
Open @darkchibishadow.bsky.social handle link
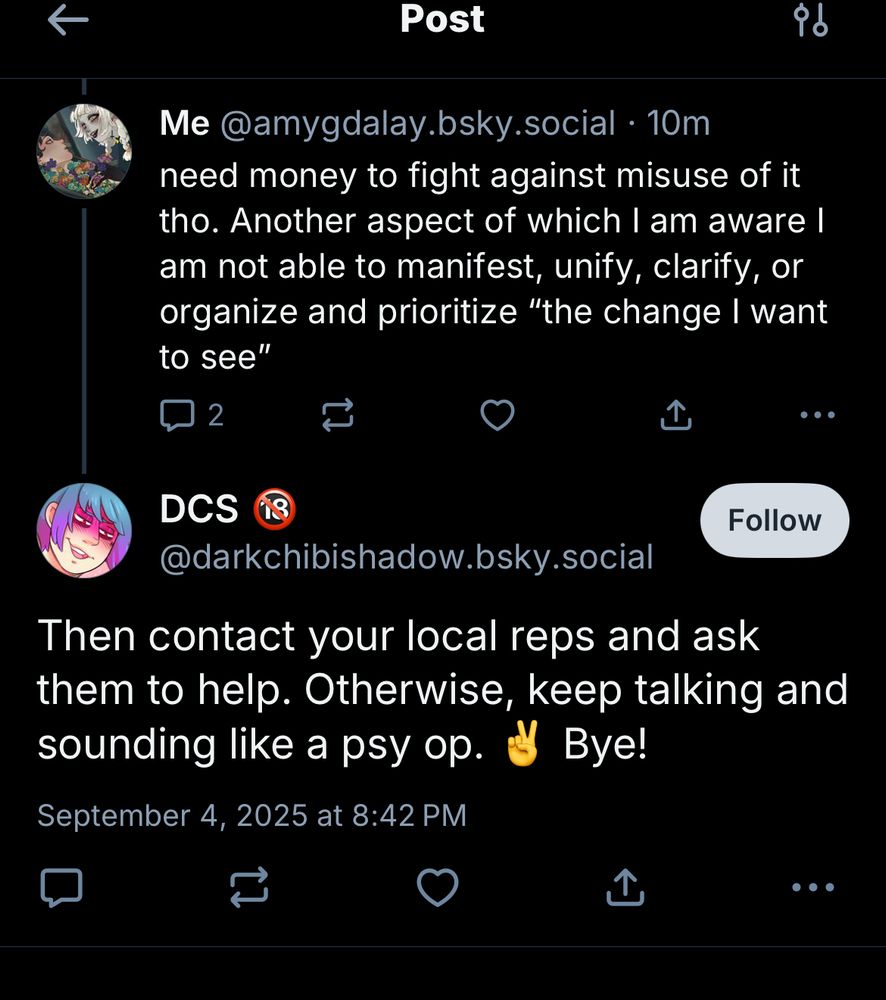[x=406, y=556]
